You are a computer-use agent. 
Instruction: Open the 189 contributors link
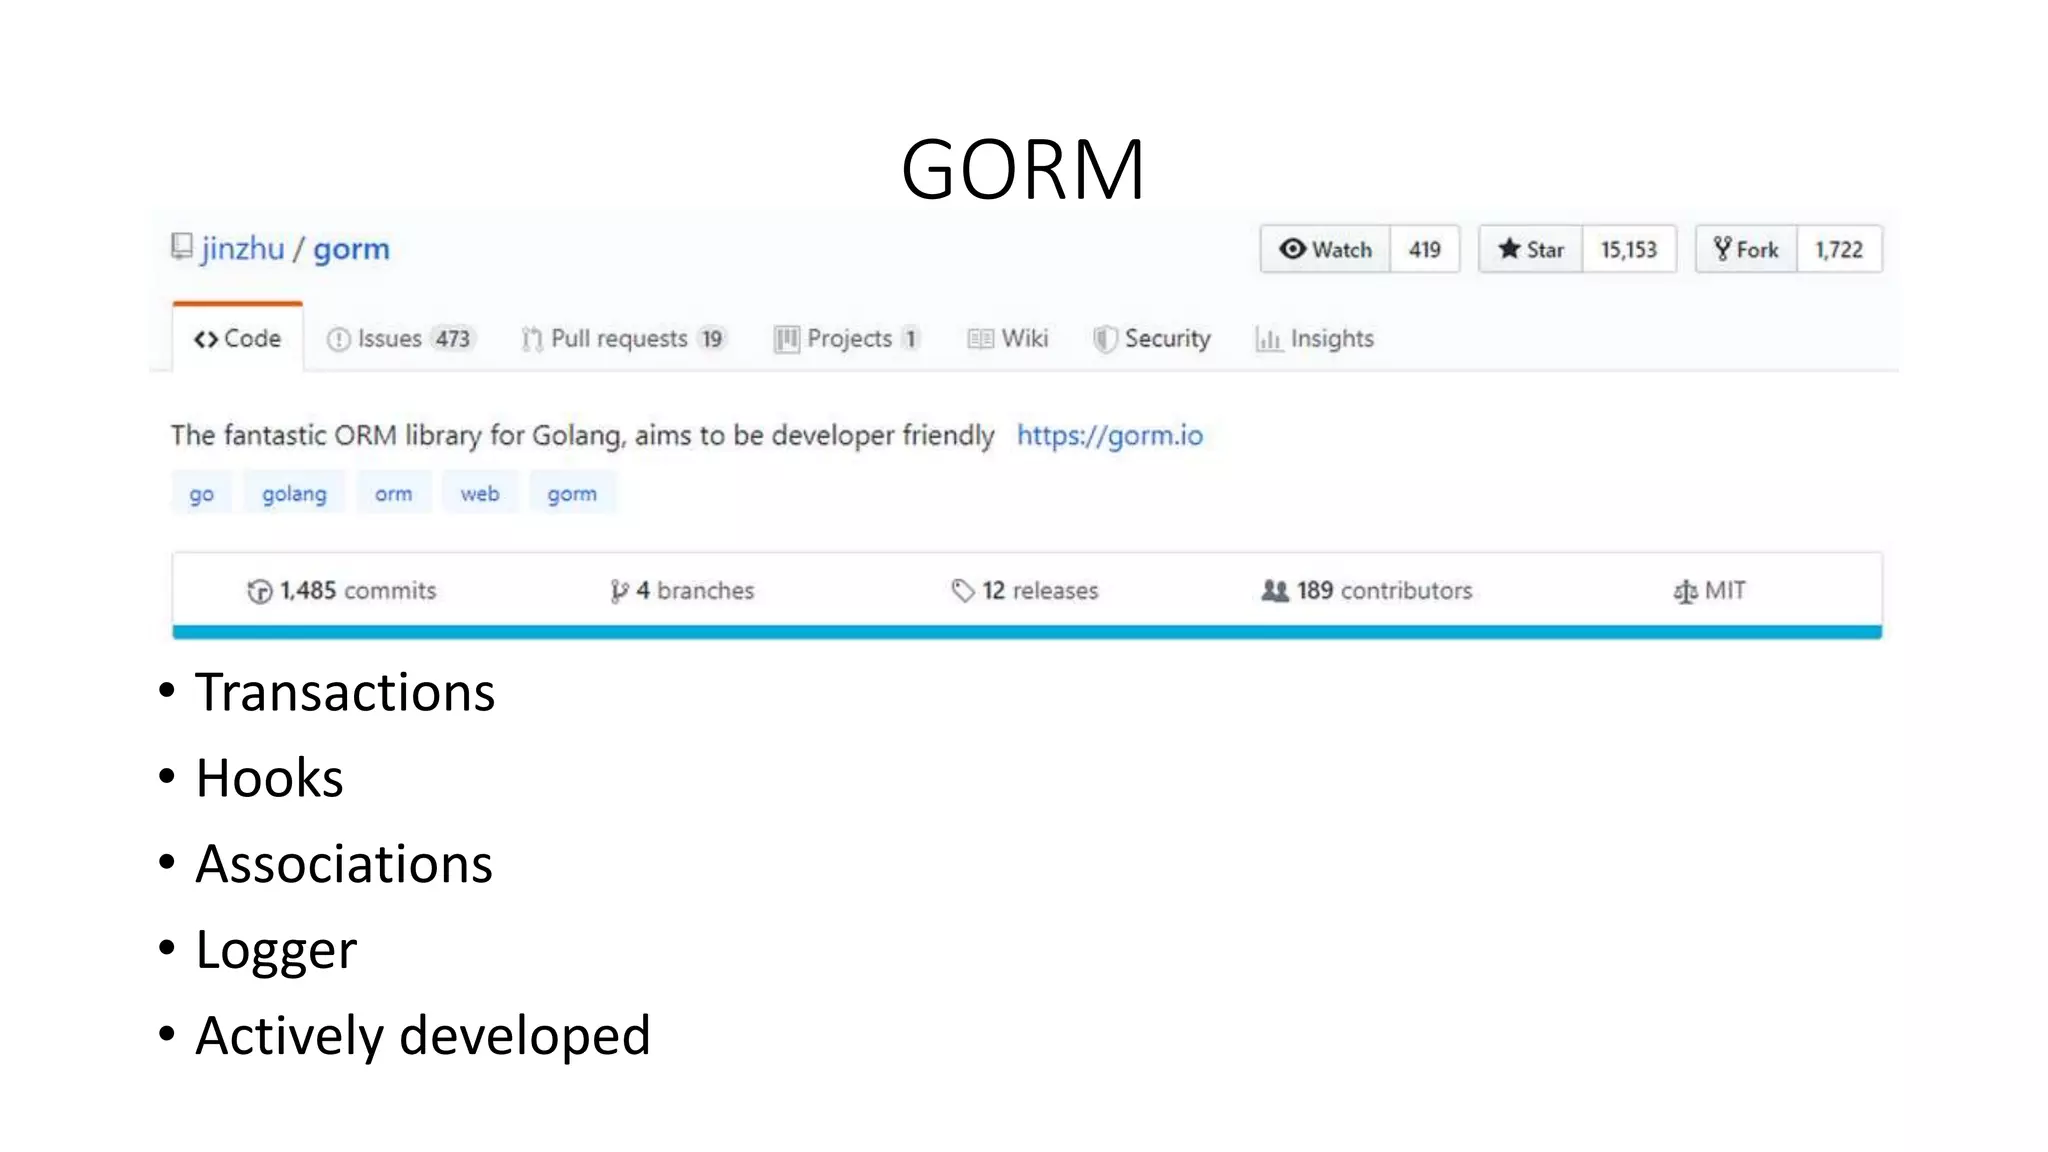click(x=1367, y=591)
